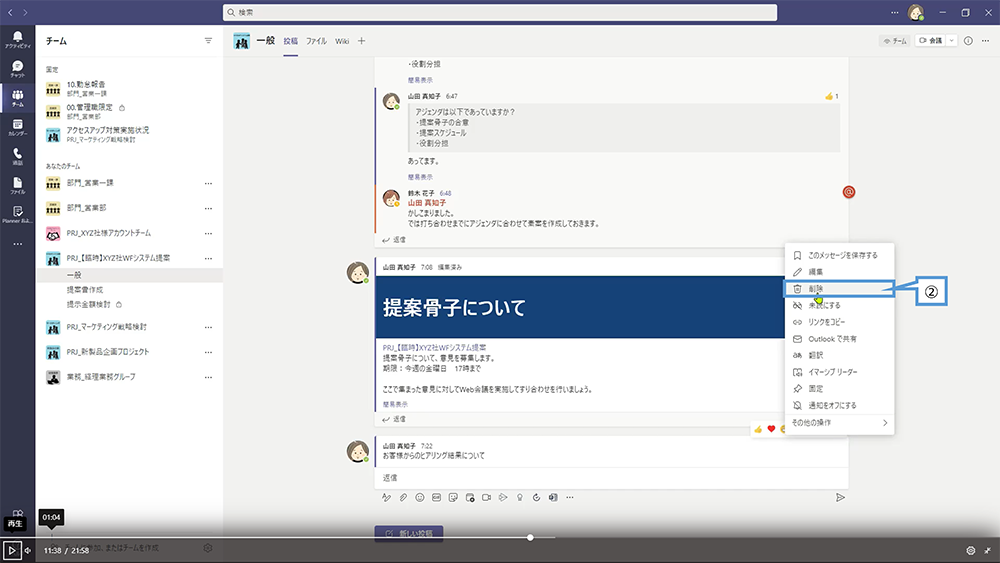The image size is (1000, 563).
Task: Click the video player settings gear
Action: pyautogui.click(x=970, y=550)
